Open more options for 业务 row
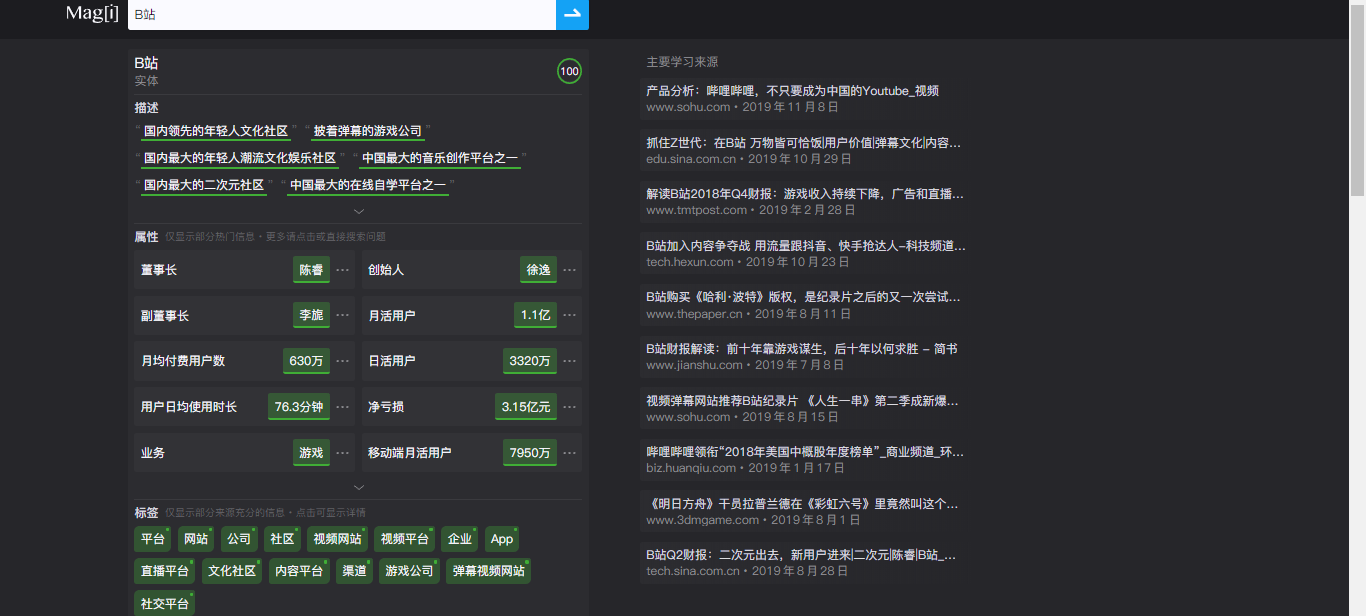The image size is (1366, 616). point(343,453)
